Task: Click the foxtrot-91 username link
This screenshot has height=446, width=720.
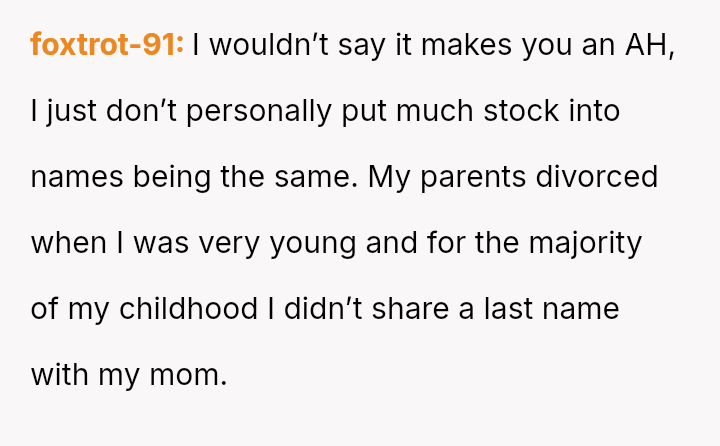Action: (107, 45)
